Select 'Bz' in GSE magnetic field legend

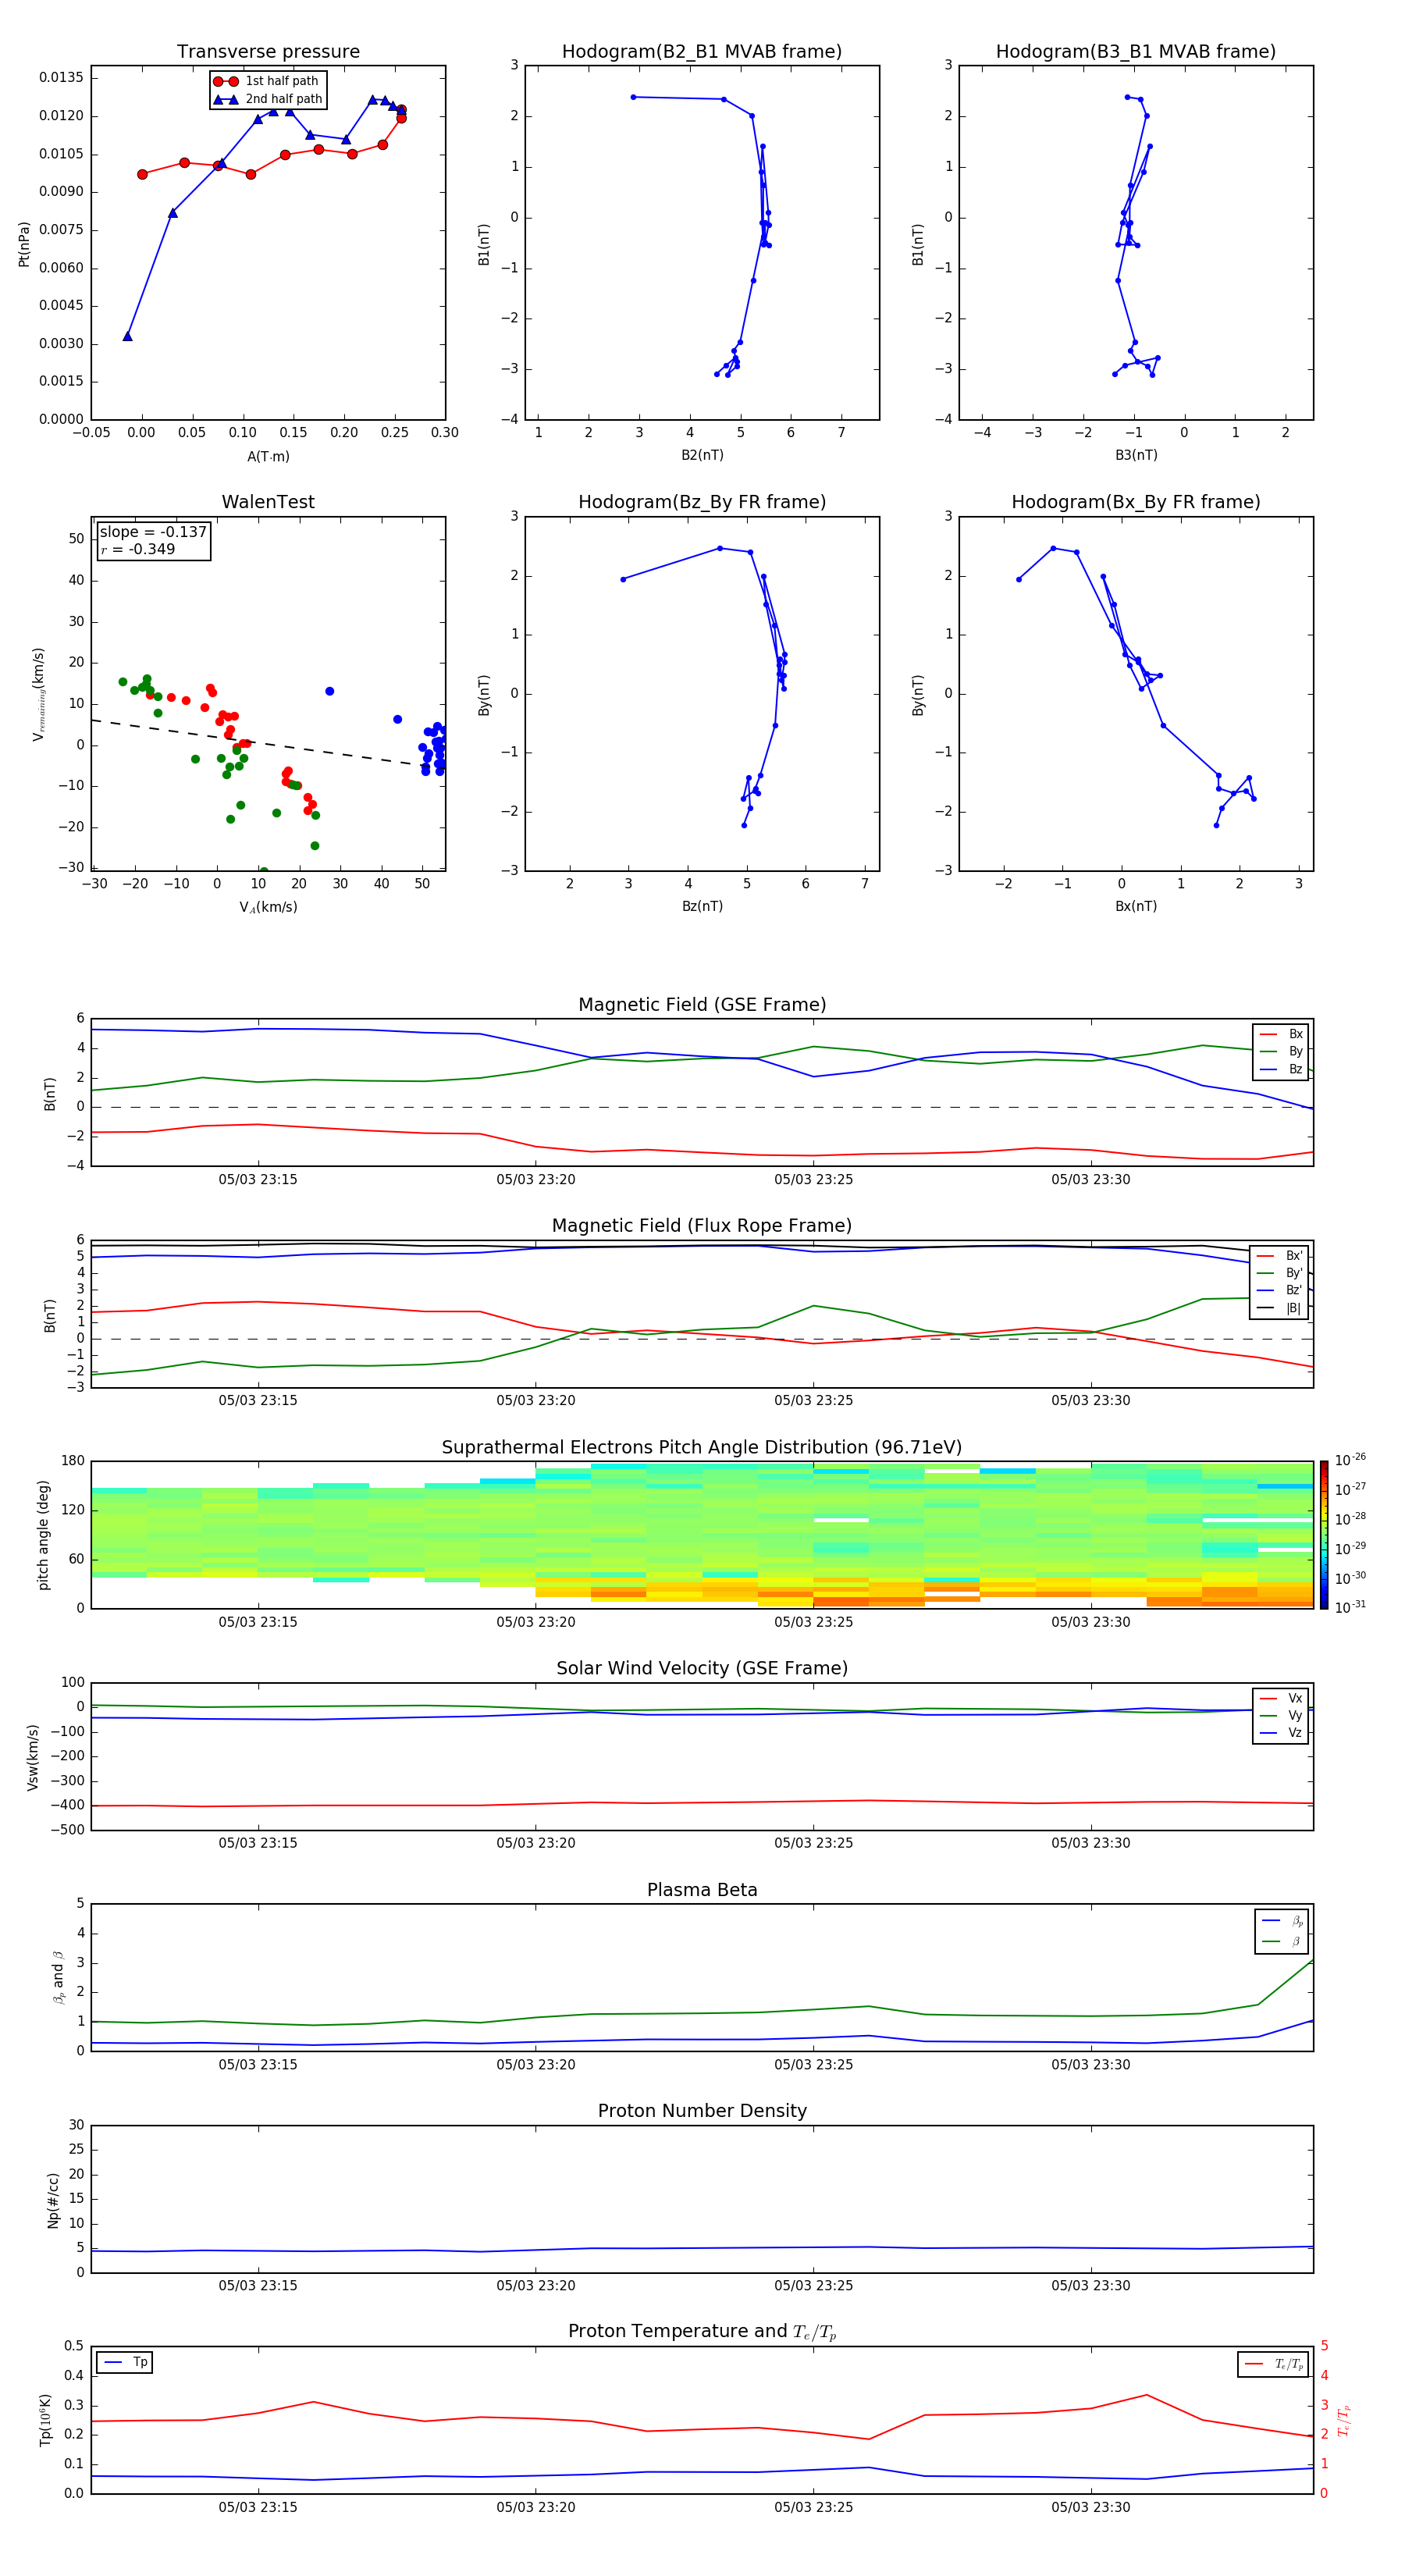(1281, 1069)
